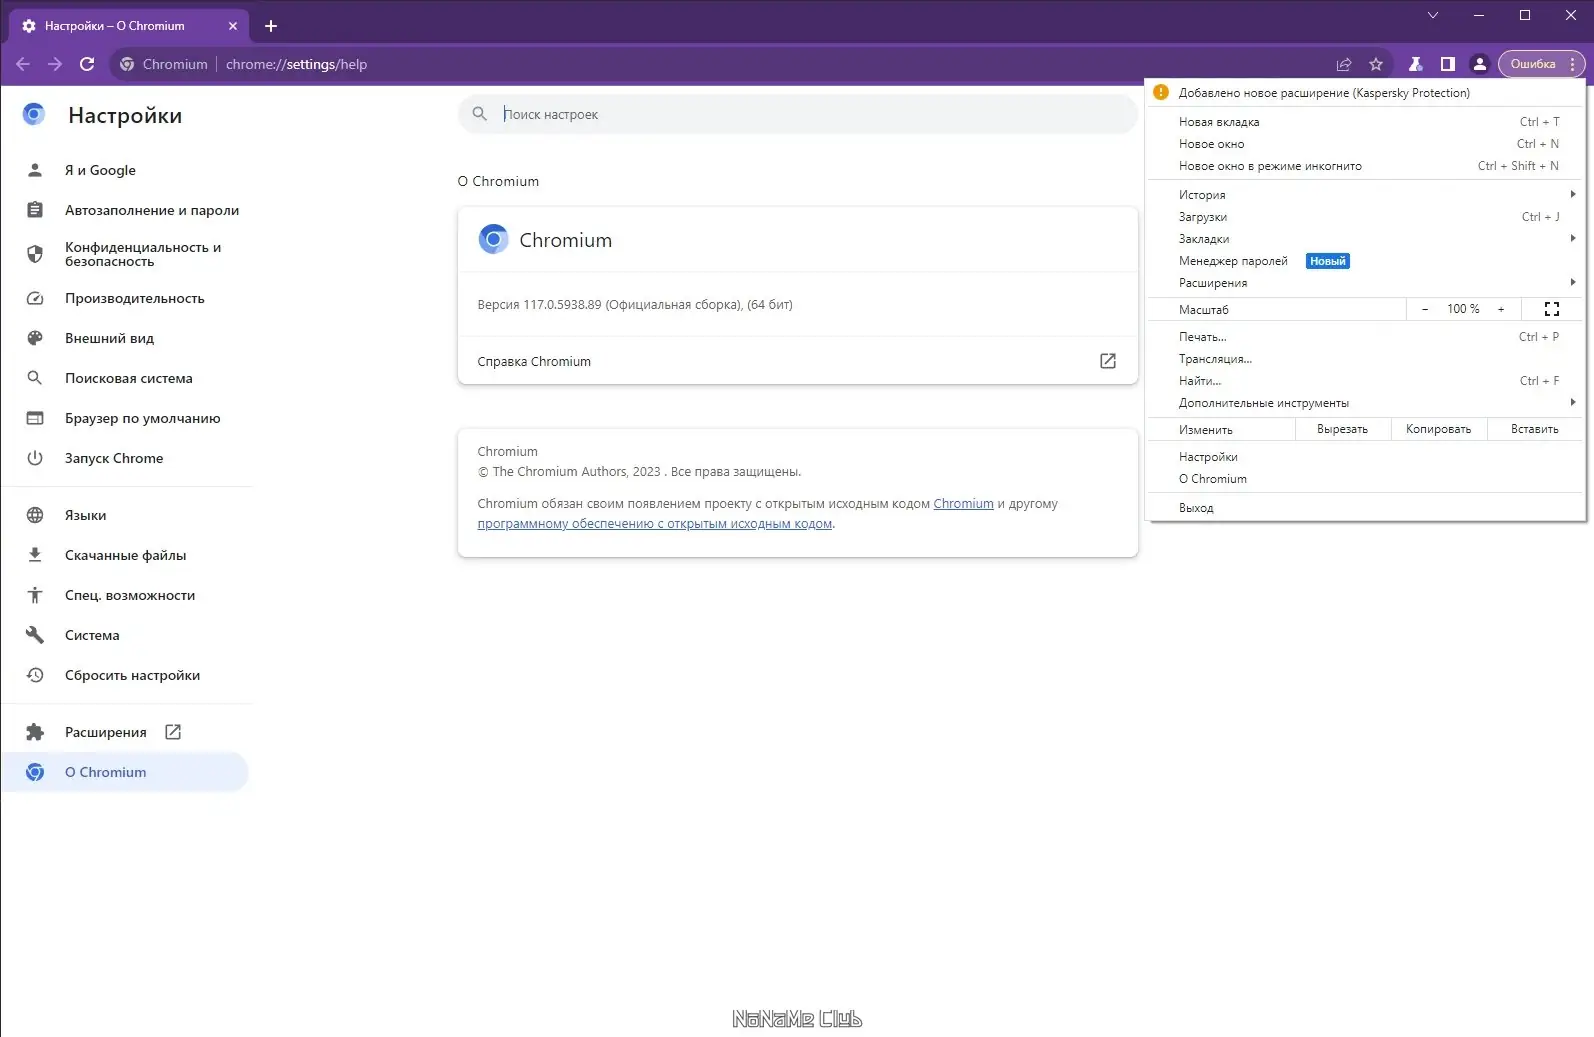This screenshot has height=1037, width=1594.
Task: Click the Kaspersky extension warning icon
Action: (1161, 92)
